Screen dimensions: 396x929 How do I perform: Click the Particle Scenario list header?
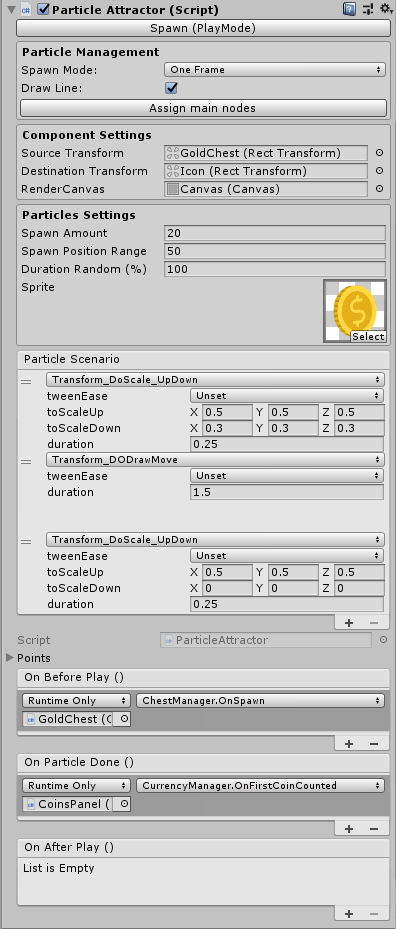point(203,359)
